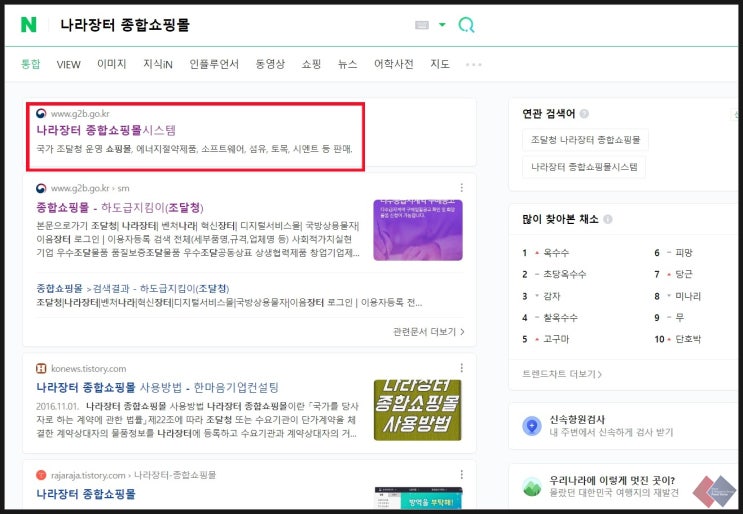Show more tabs via the ellipsis

(x=473, y=64)
